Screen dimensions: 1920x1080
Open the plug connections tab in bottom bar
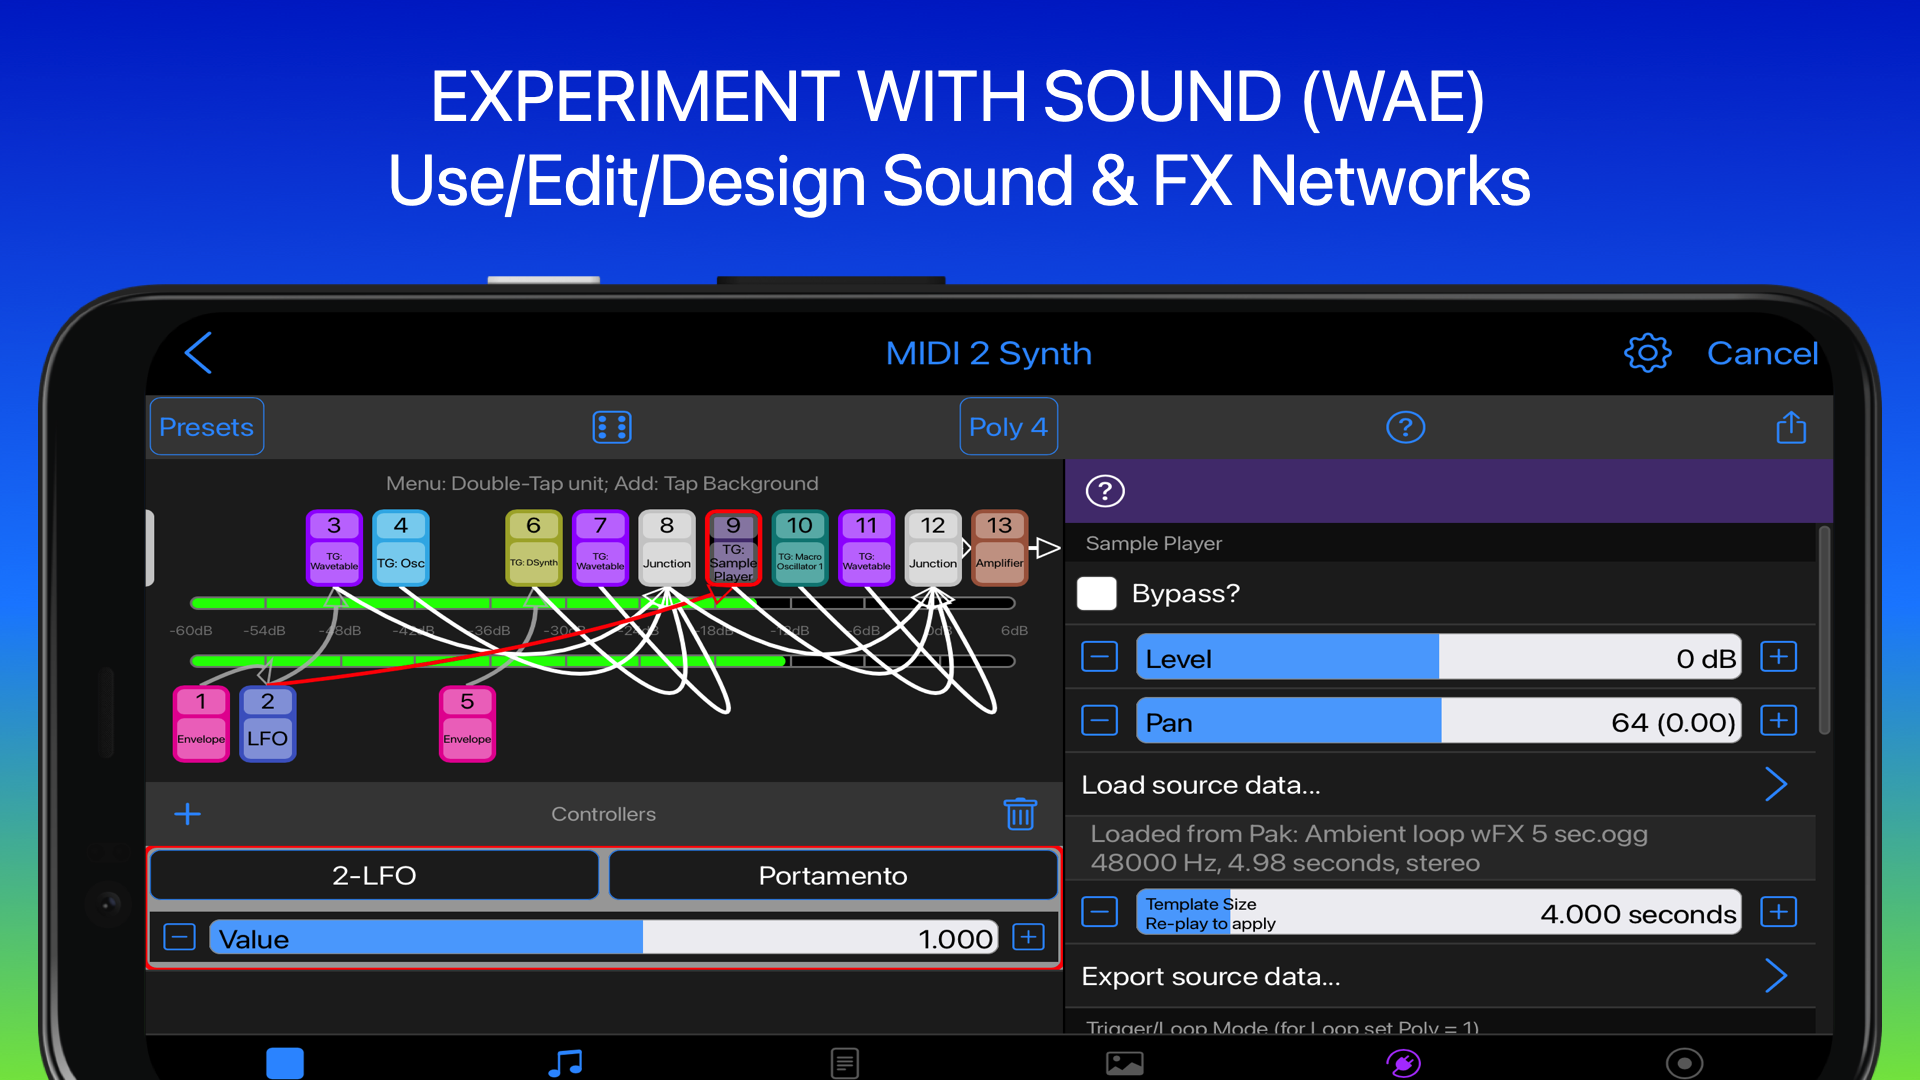coord(1405,1063)
